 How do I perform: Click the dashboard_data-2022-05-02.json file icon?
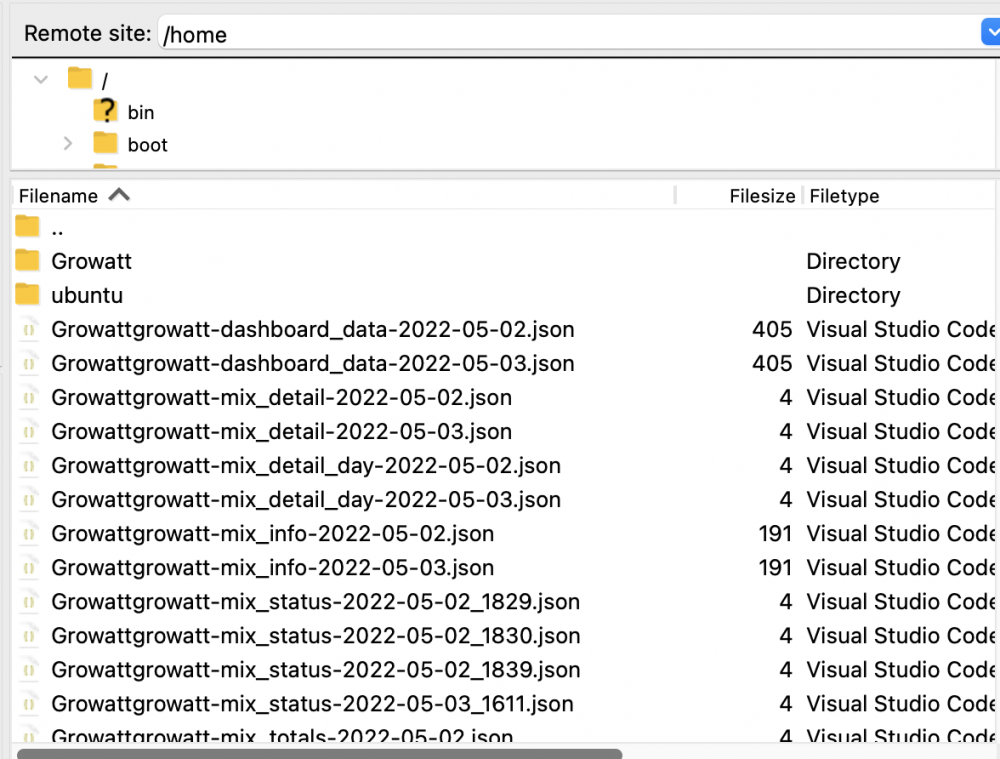[28, 329]
